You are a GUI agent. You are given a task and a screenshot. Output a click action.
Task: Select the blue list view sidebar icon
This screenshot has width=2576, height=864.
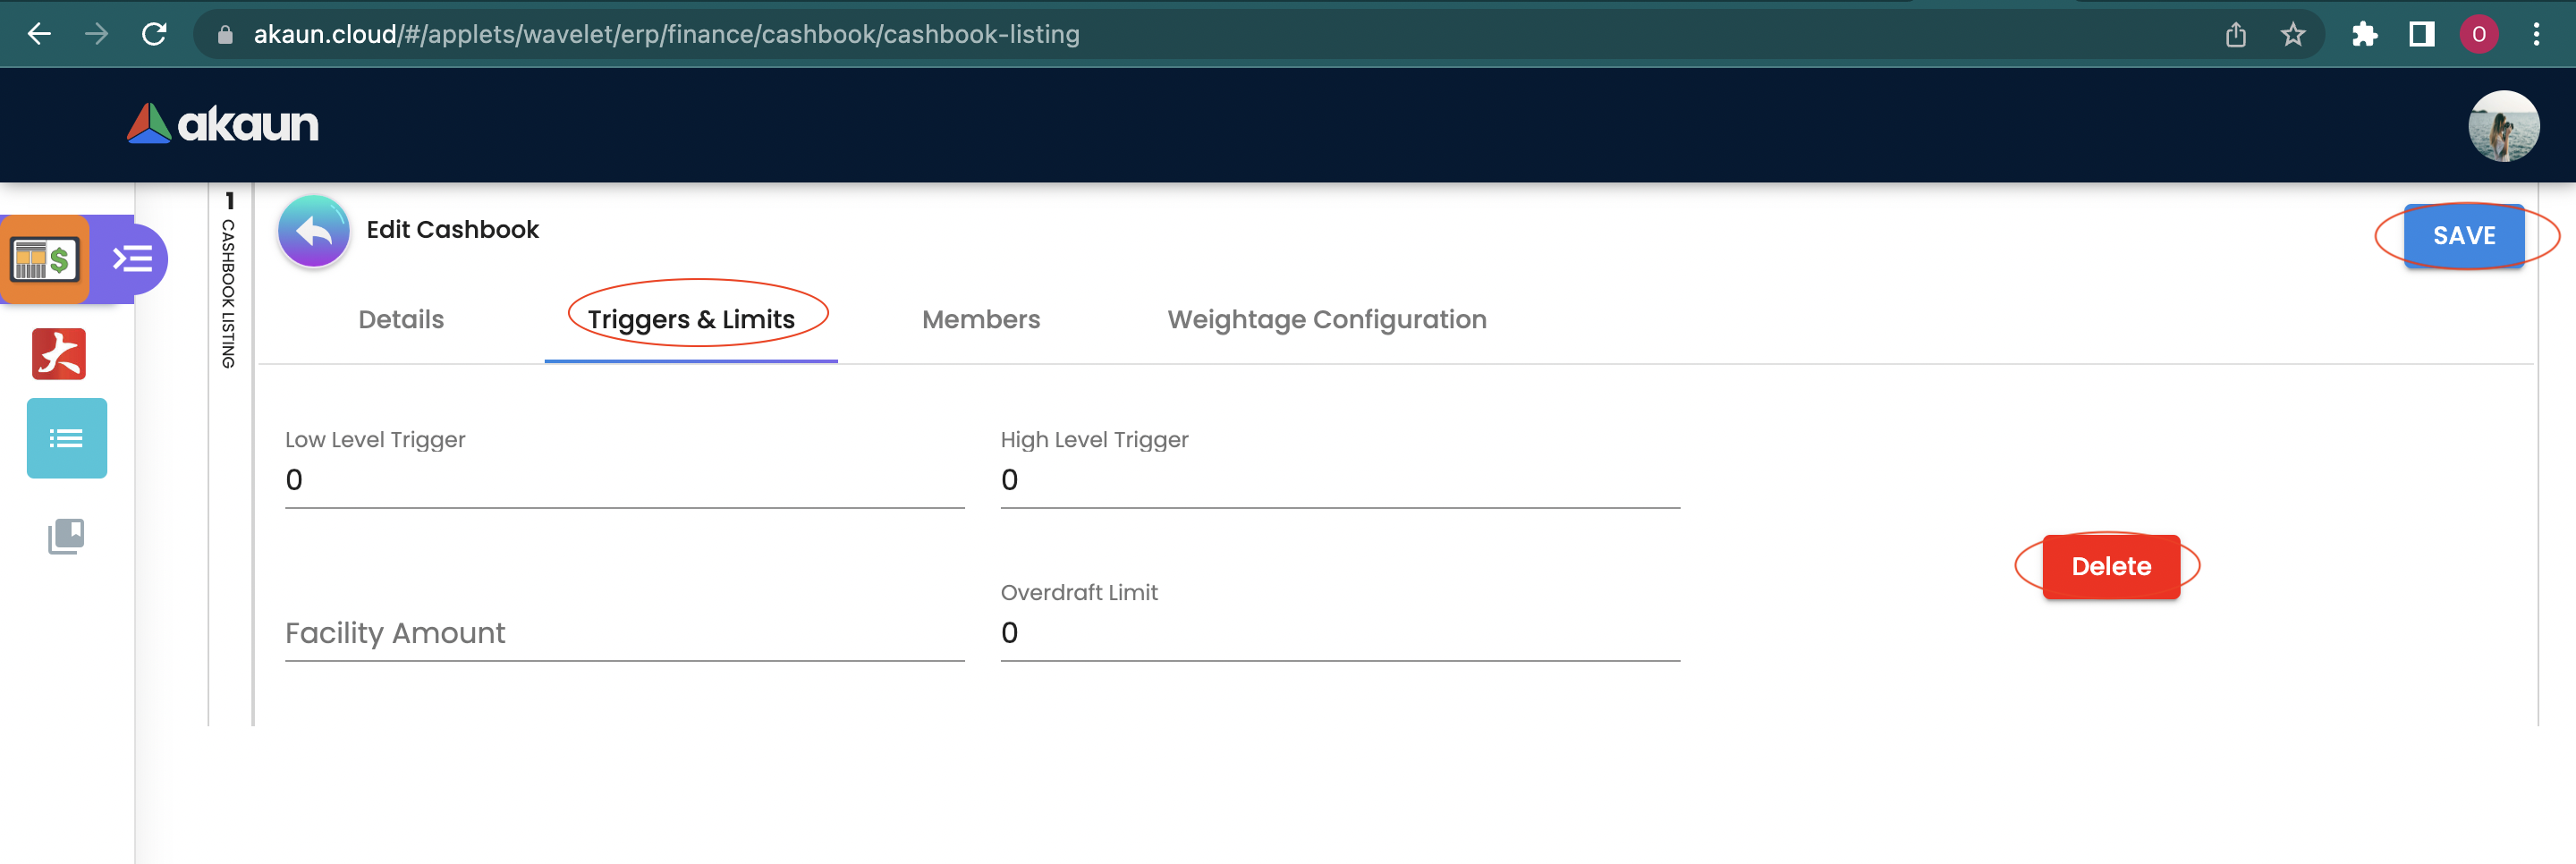(x=67, y=438)
